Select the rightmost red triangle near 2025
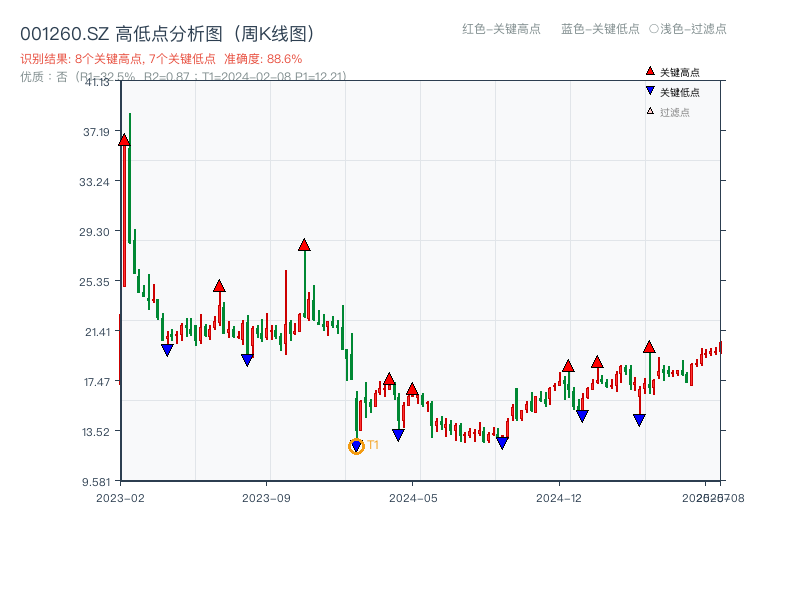 [x=650, y=349]
